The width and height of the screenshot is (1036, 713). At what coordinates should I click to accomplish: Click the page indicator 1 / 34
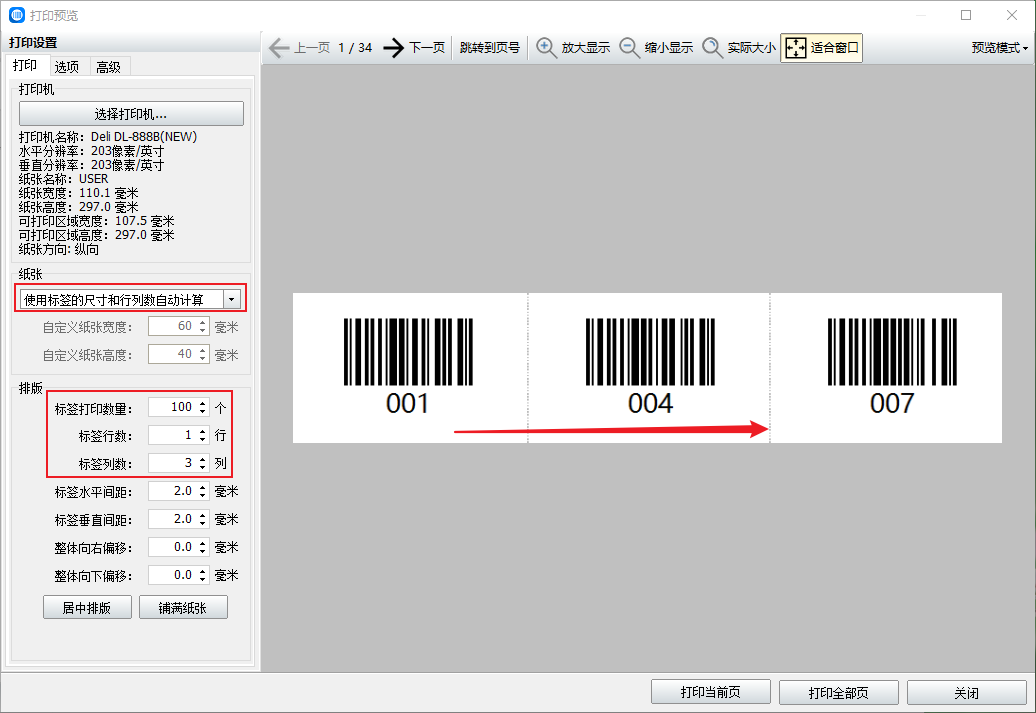tap(355, 48)
